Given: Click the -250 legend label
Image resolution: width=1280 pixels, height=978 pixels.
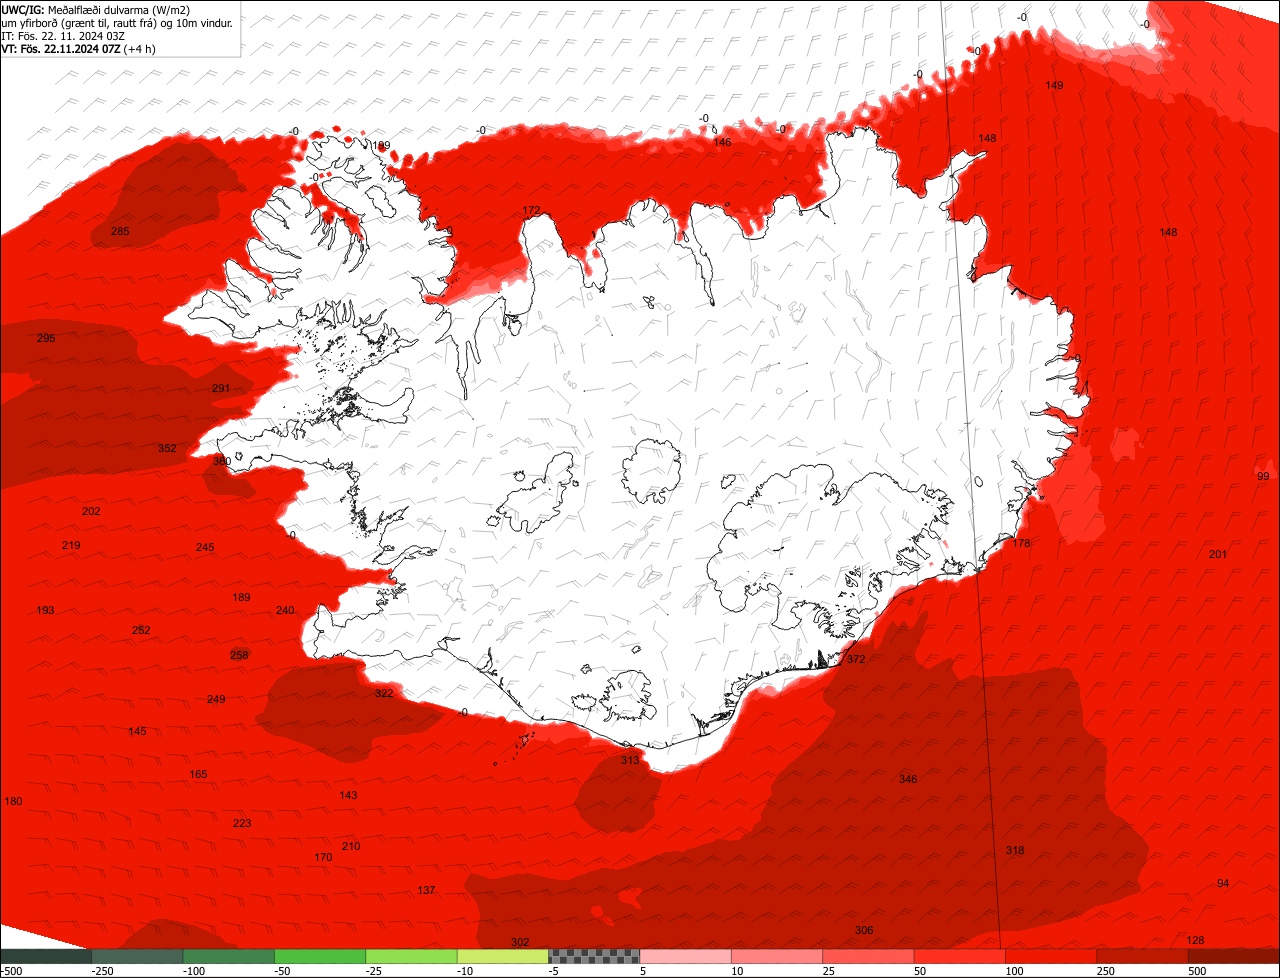Looking at the screenshot, I should click(101, 971).
